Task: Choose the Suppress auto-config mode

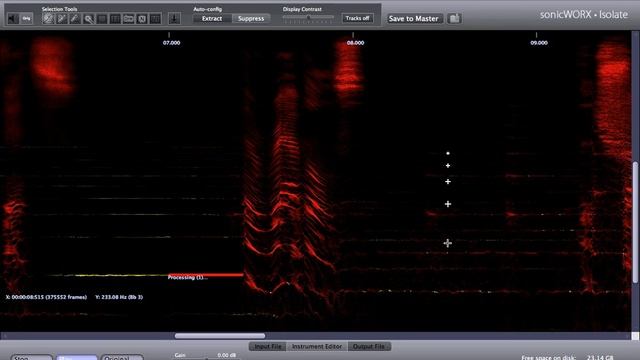Action: pyautogui.click(x=251, y=18)
